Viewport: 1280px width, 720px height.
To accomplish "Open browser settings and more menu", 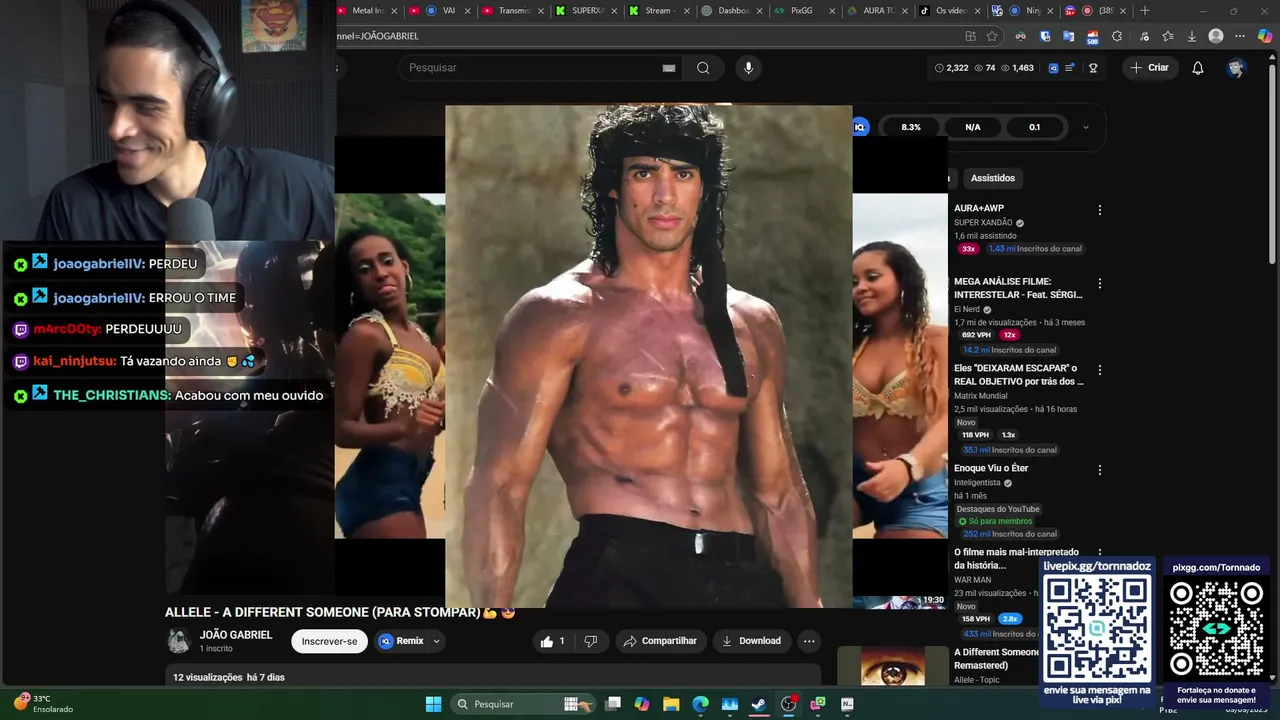I will [1240, 36].
